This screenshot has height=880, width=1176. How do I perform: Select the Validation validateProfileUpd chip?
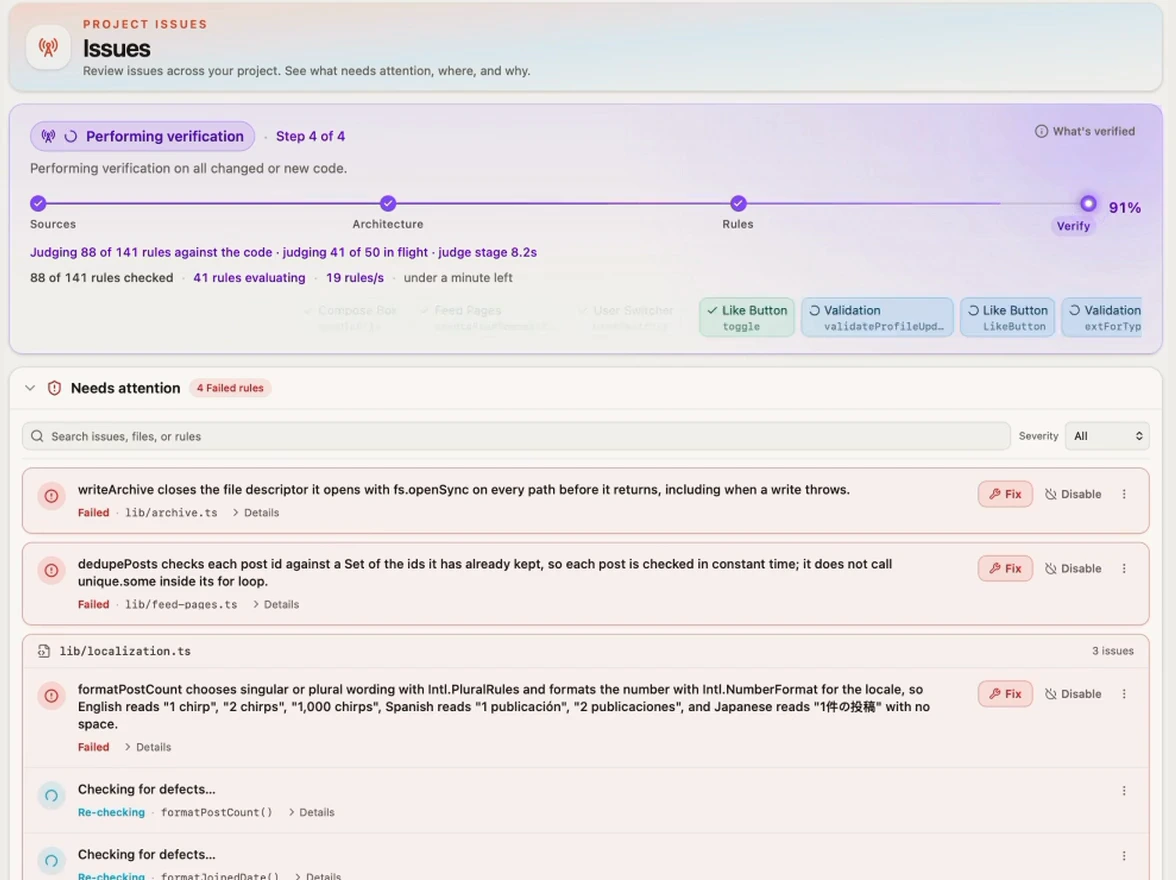pos(877,317)
